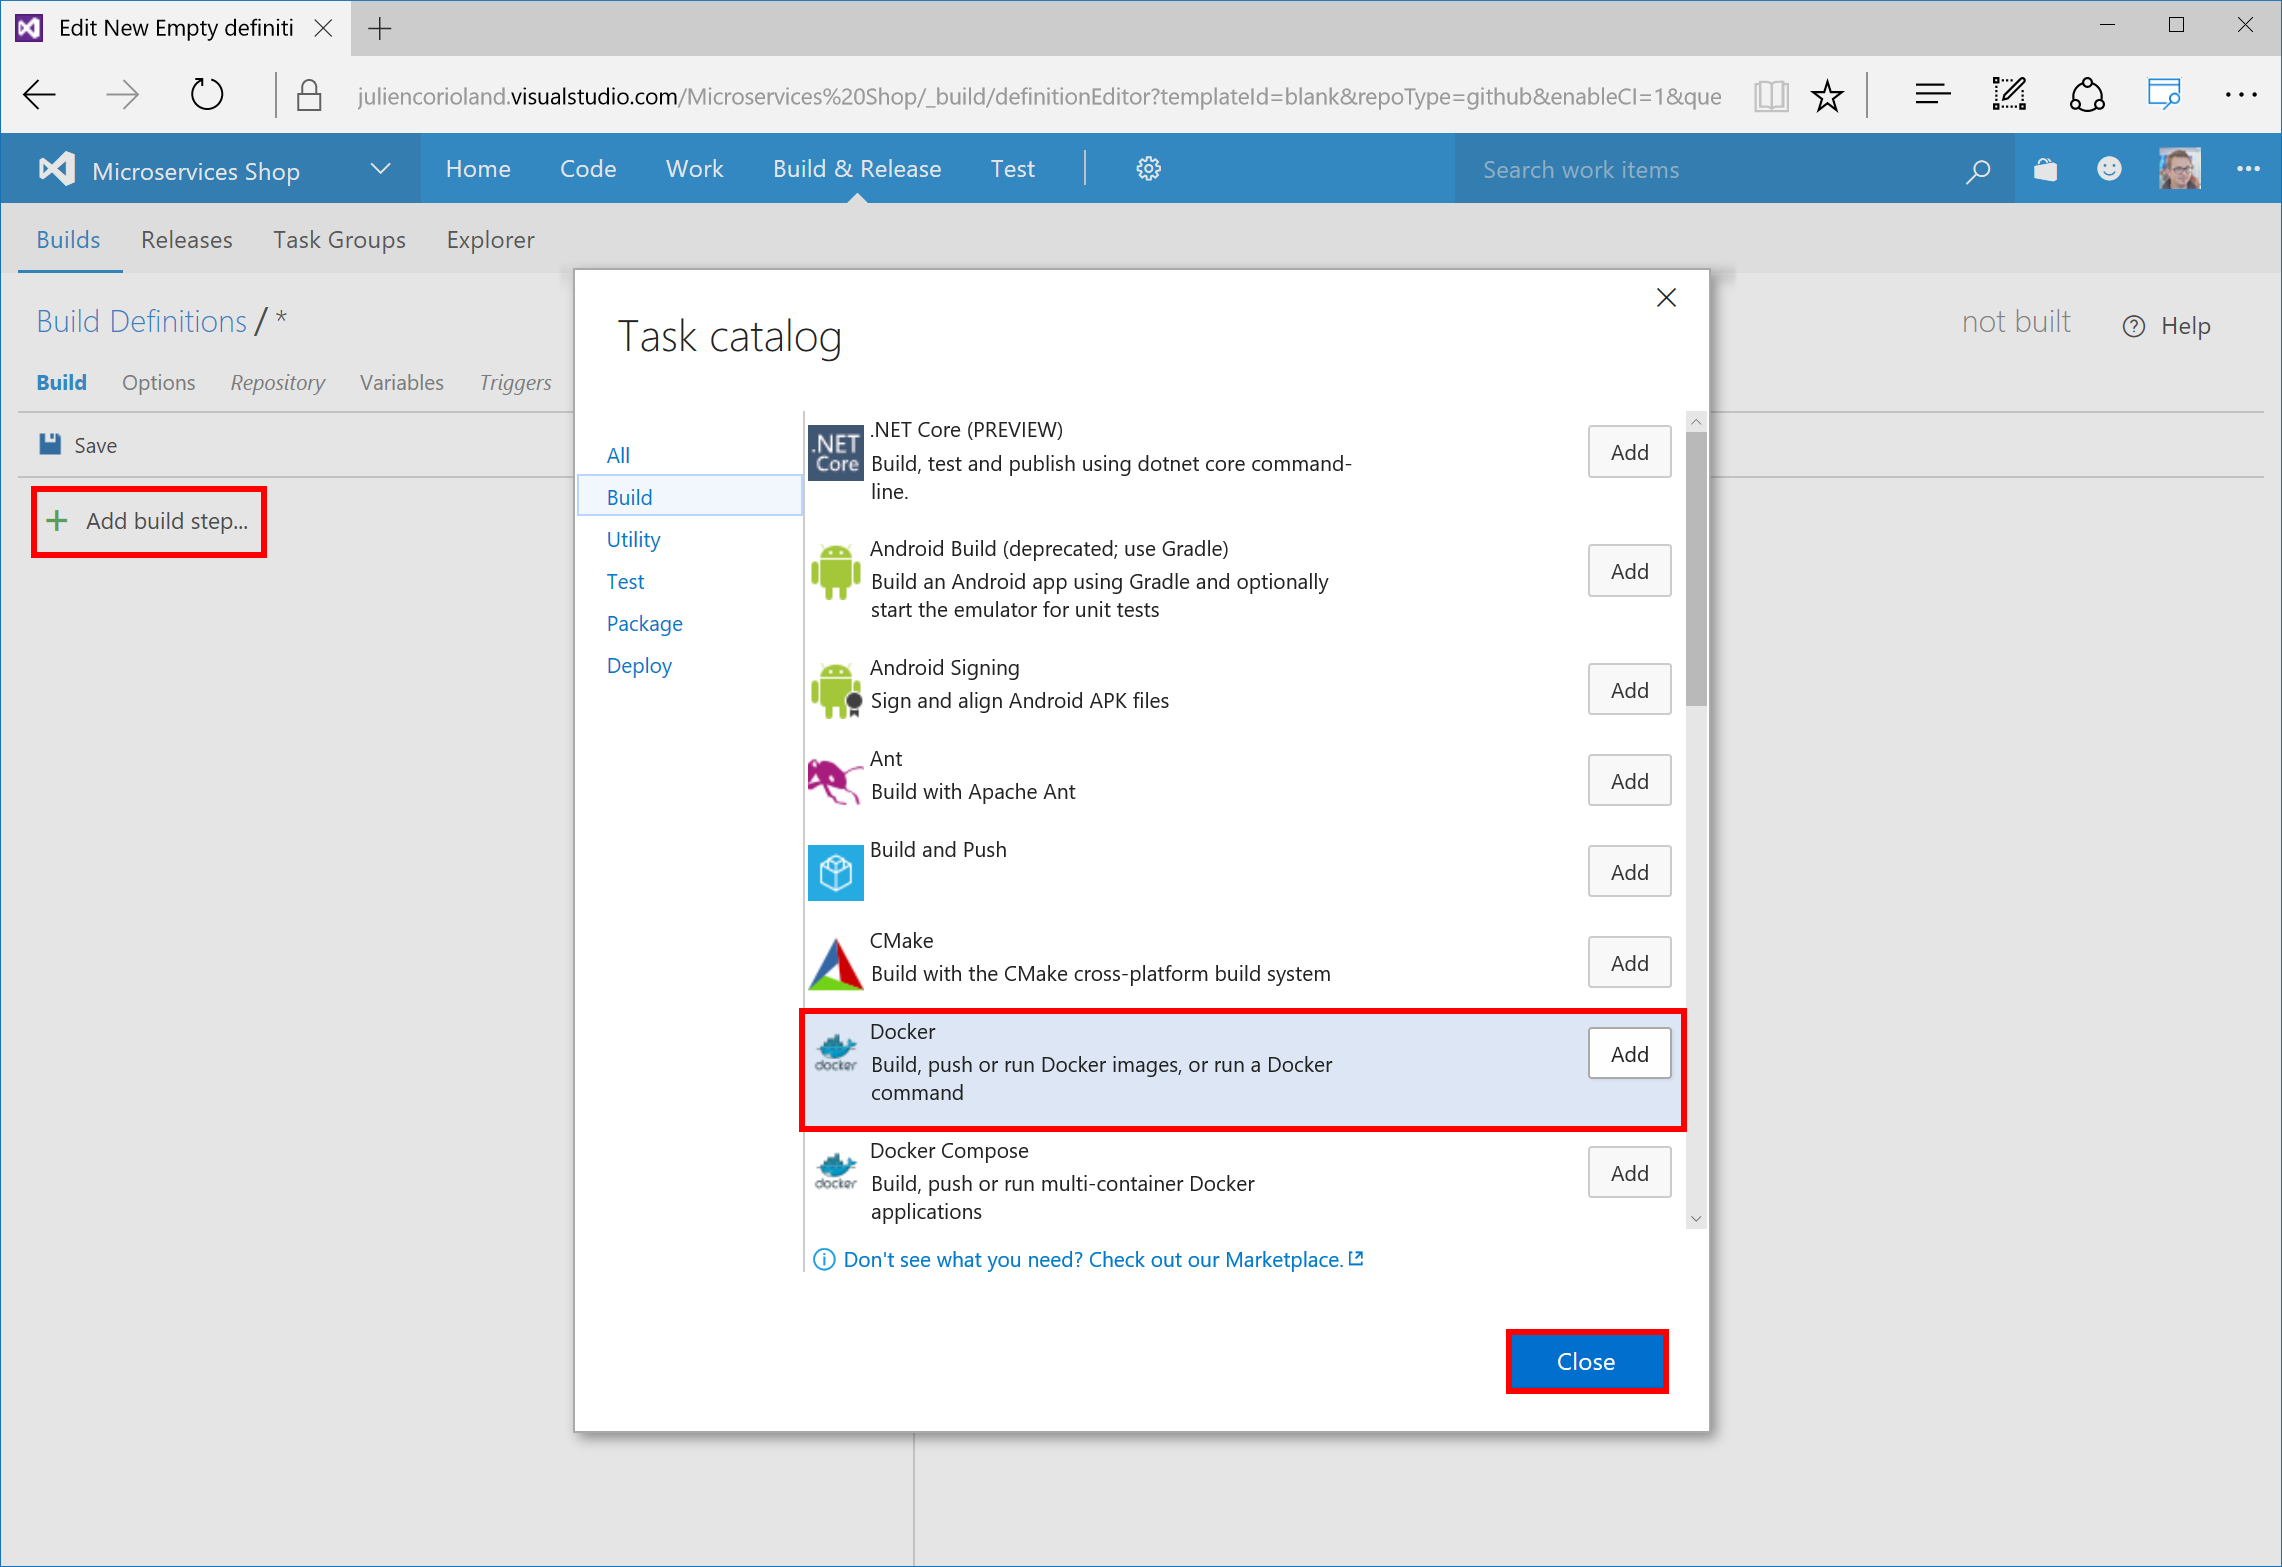Click the Docker Compose task icon
The height and width of the screenshot is (1567, 2282).
[836, 1170]
